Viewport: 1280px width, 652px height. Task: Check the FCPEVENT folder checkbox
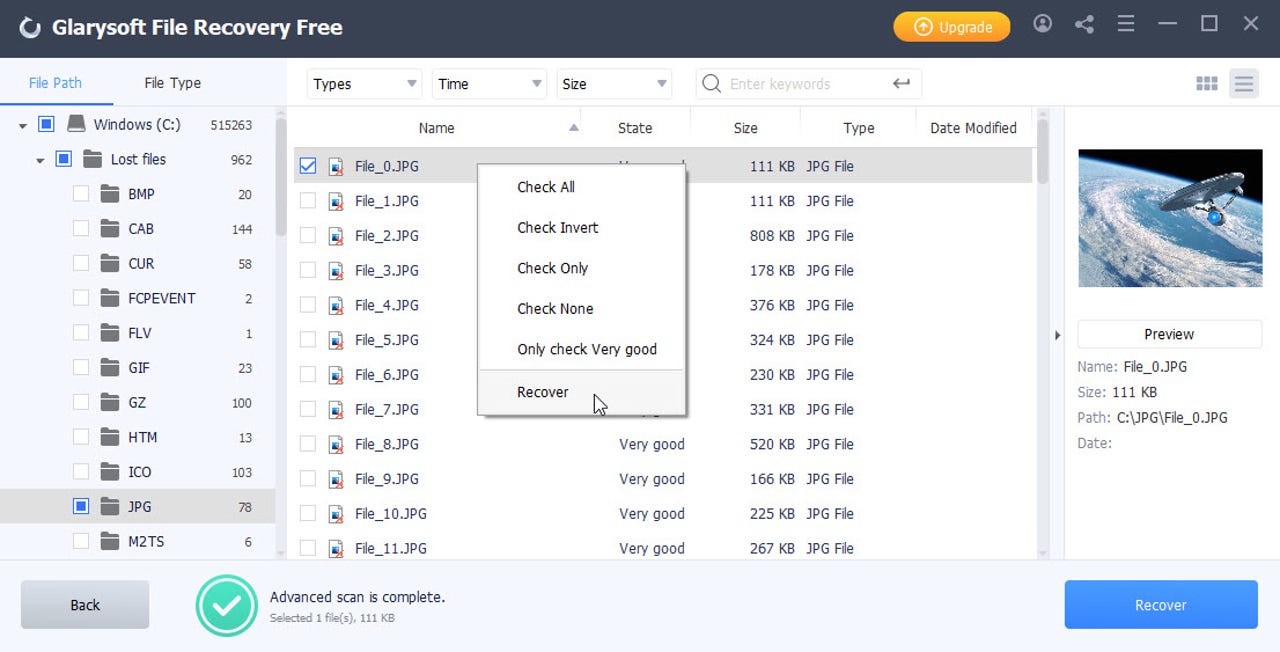(81, 298)
